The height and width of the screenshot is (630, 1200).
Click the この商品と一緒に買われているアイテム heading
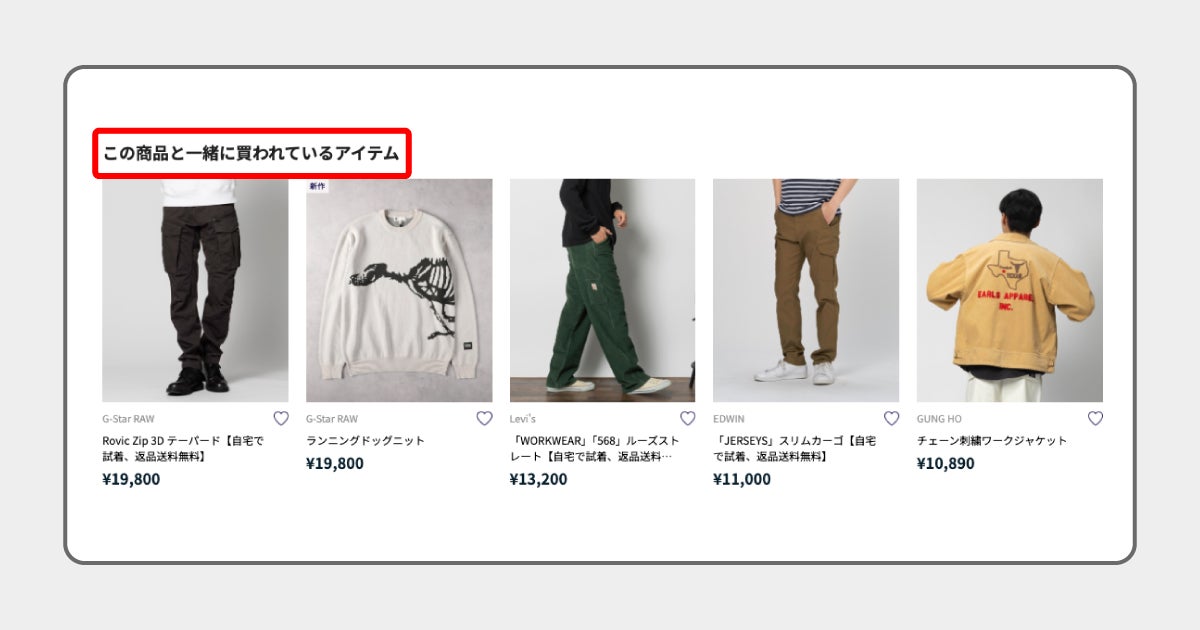point(251,154)
